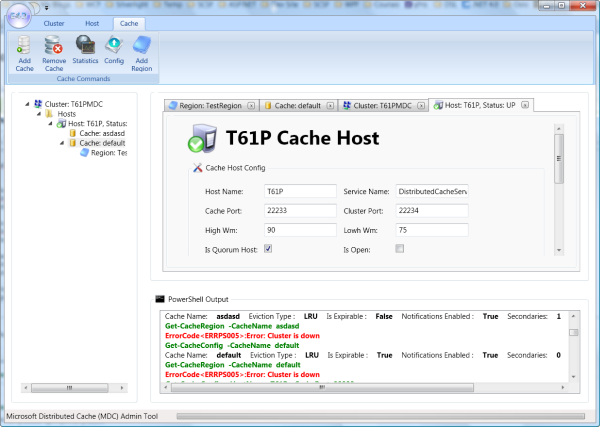Image resolution: width=600 pixels, height=427 pixels.
Task: Click host config panel scroll up arrow
Action: pyautogui.click(x=559, y=129)
